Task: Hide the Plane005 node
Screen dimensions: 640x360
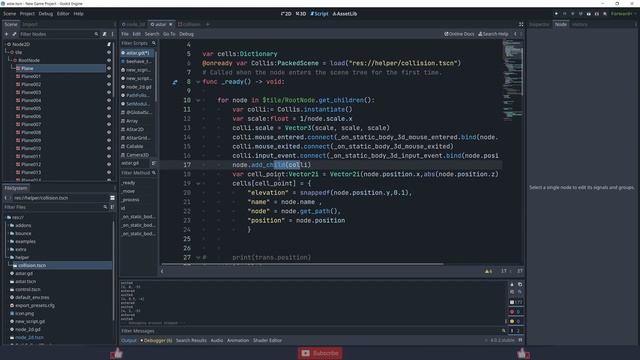Action: (109, 108)
